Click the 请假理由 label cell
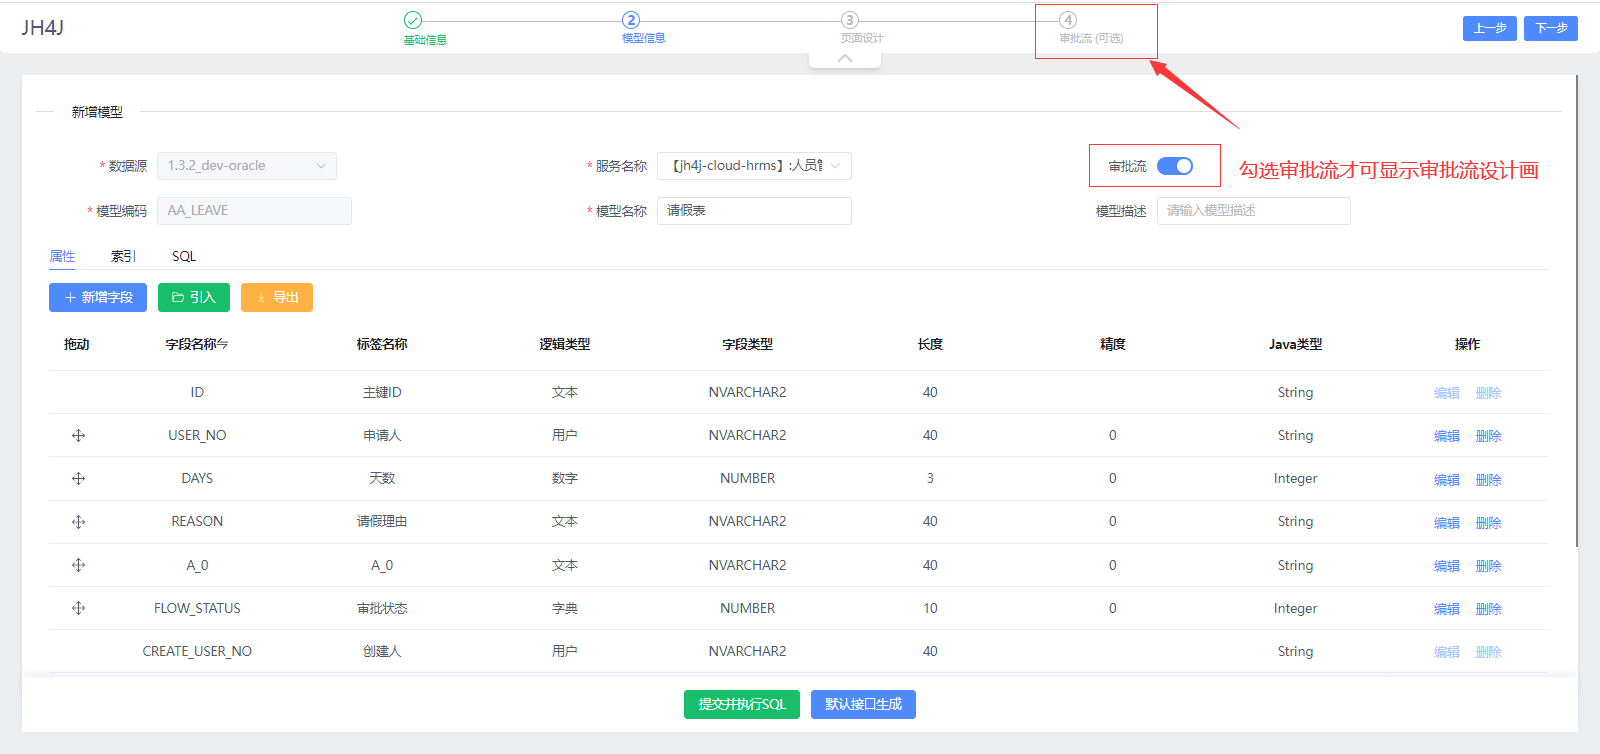Screen dimensions: 1600x754 tap(382, 522)
